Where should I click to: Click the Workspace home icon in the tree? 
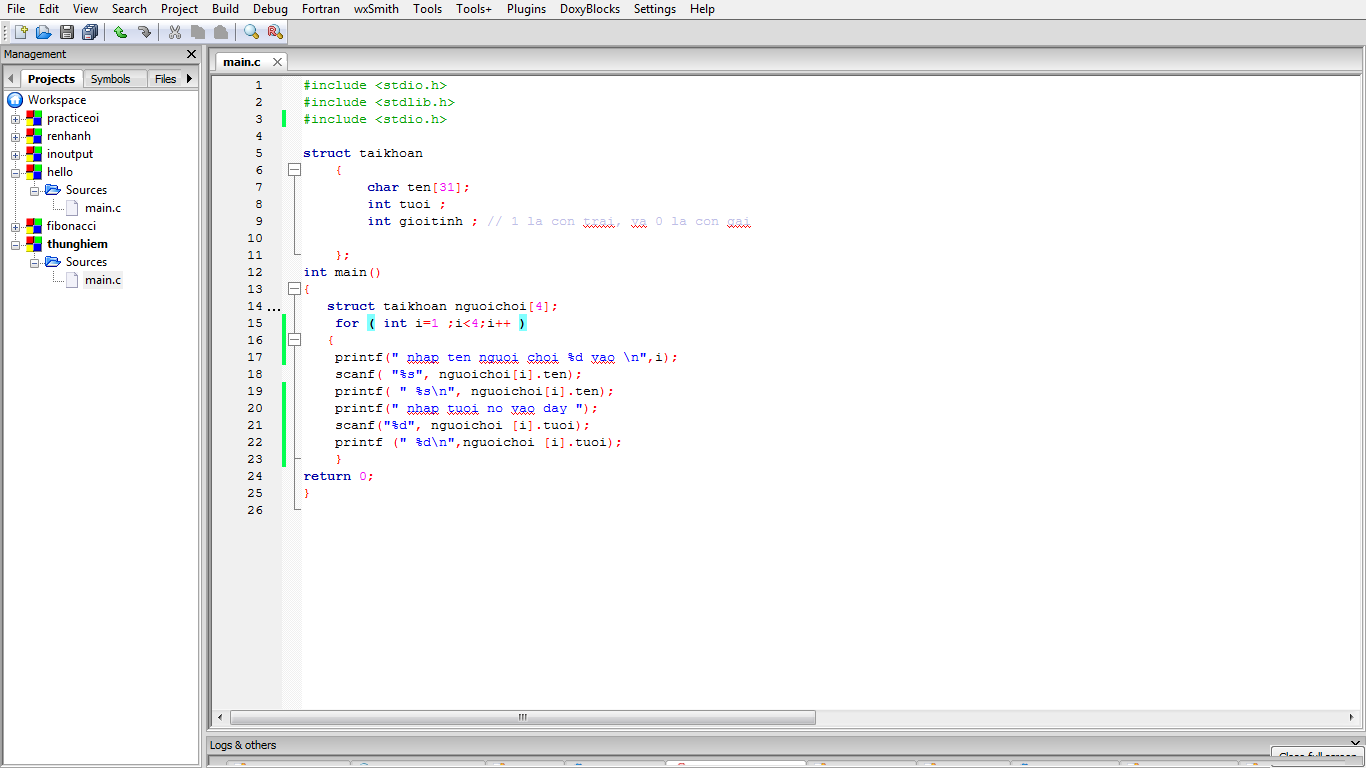tap(15, 100)
